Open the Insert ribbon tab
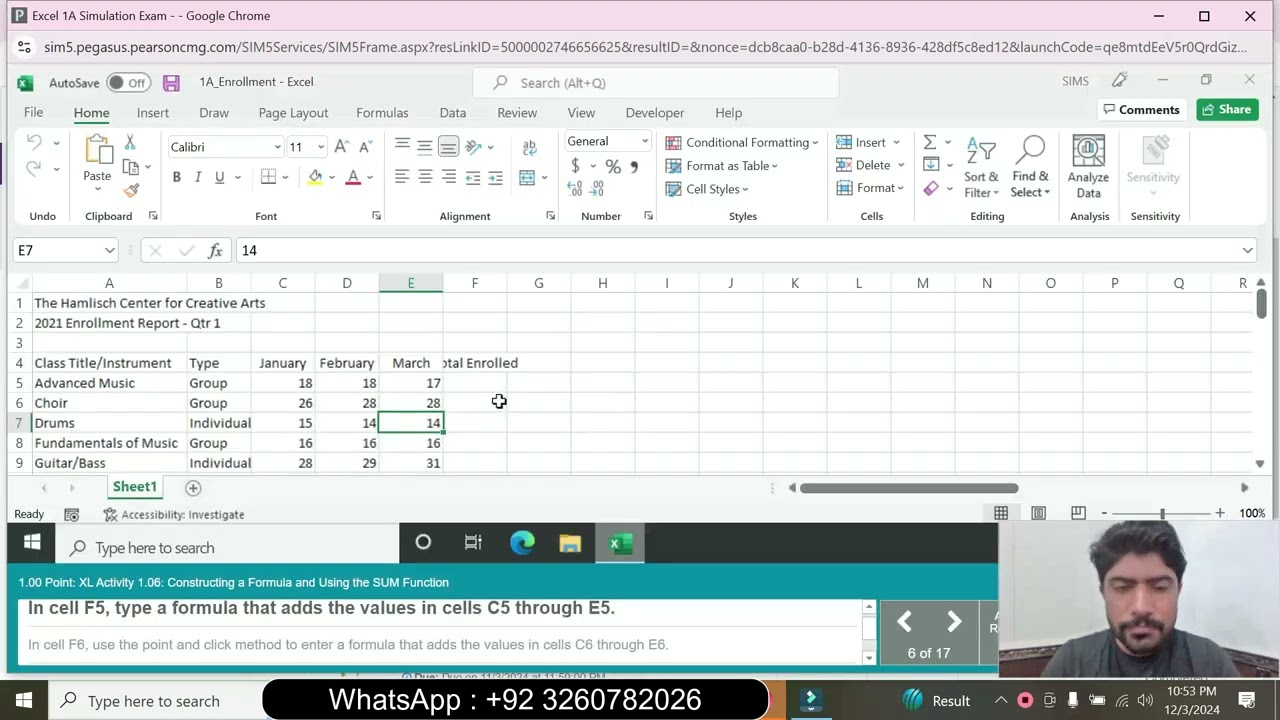 153,113
